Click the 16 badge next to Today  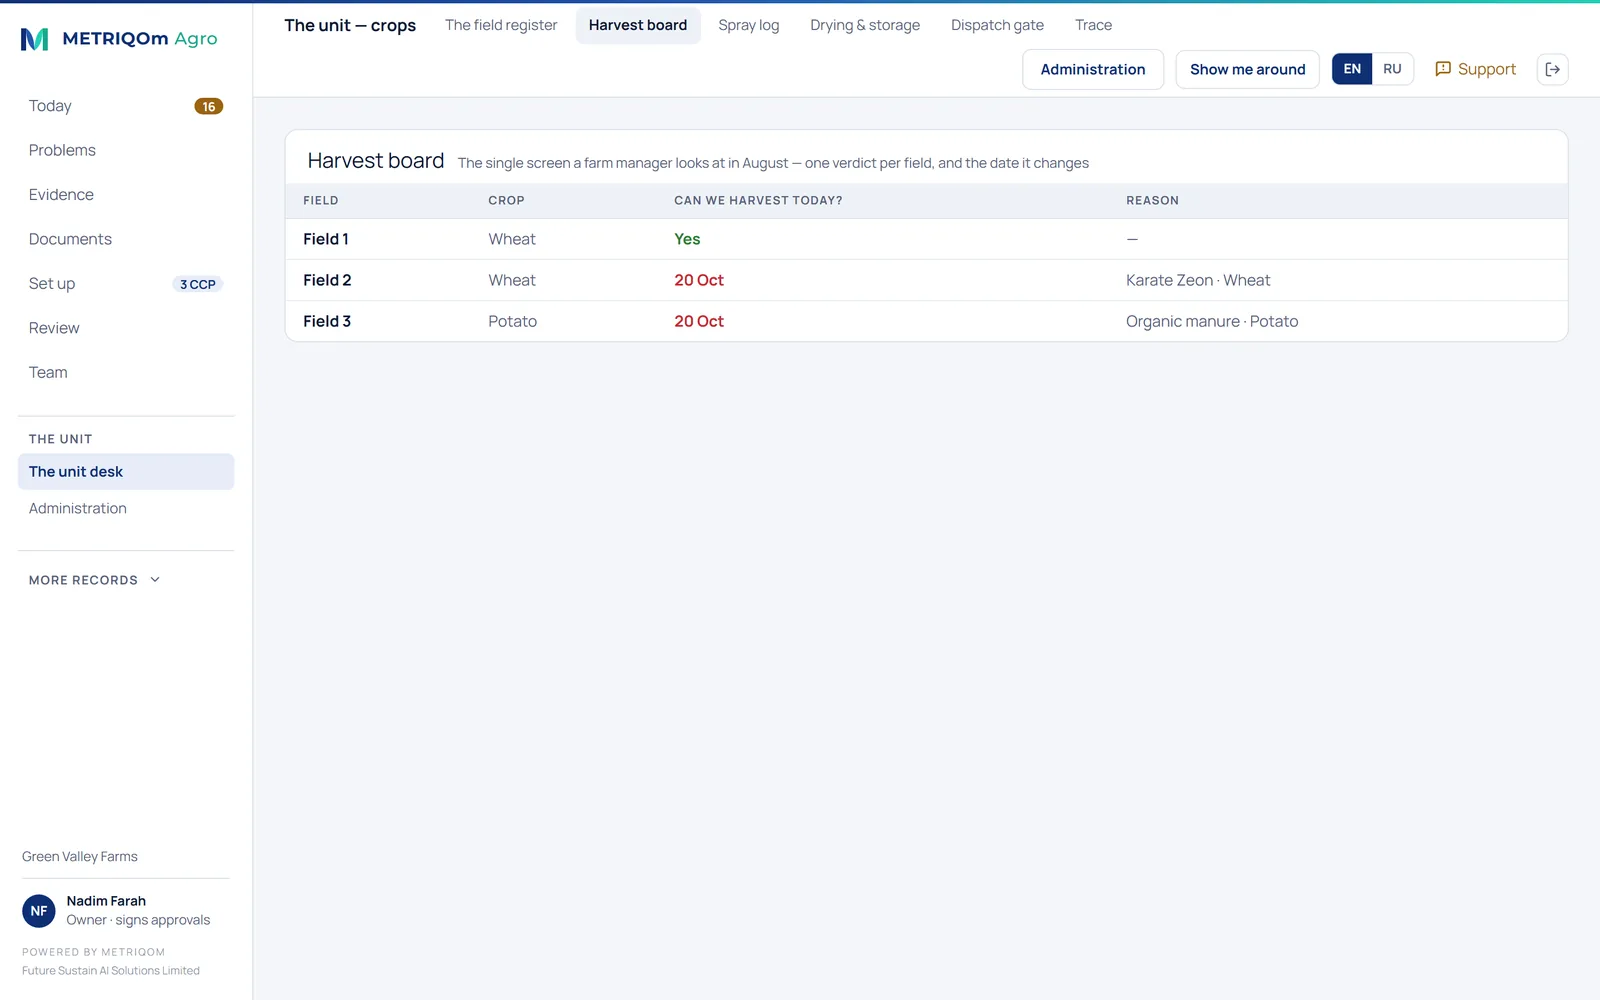[208, 106]
